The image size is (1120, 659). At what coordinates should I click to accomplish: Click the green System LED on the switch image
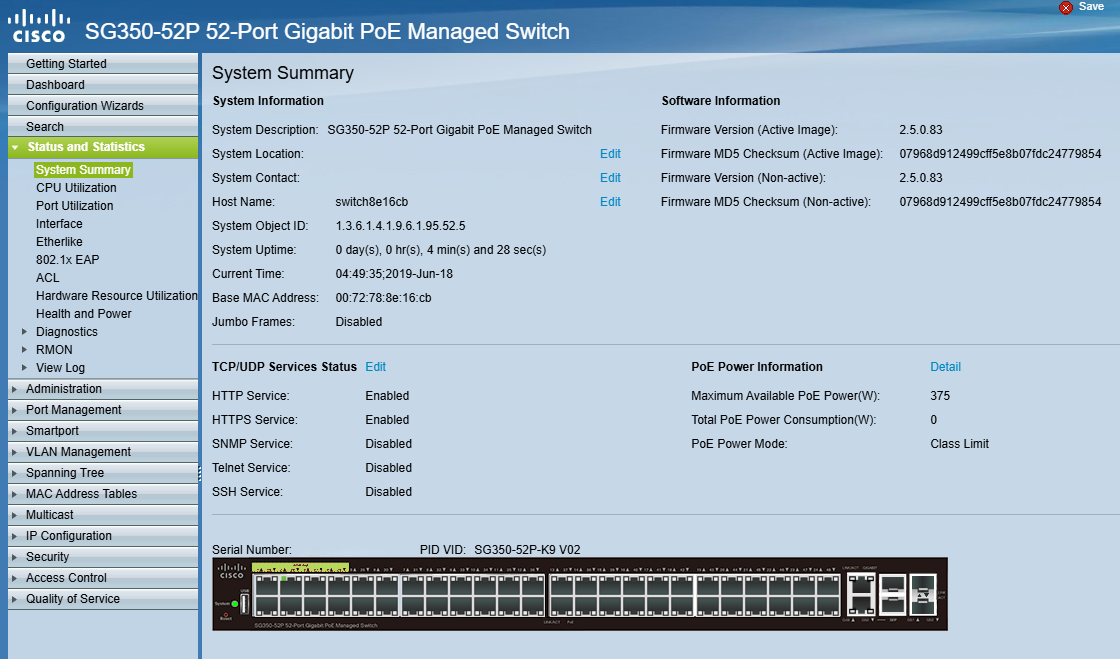coord(235,604)
